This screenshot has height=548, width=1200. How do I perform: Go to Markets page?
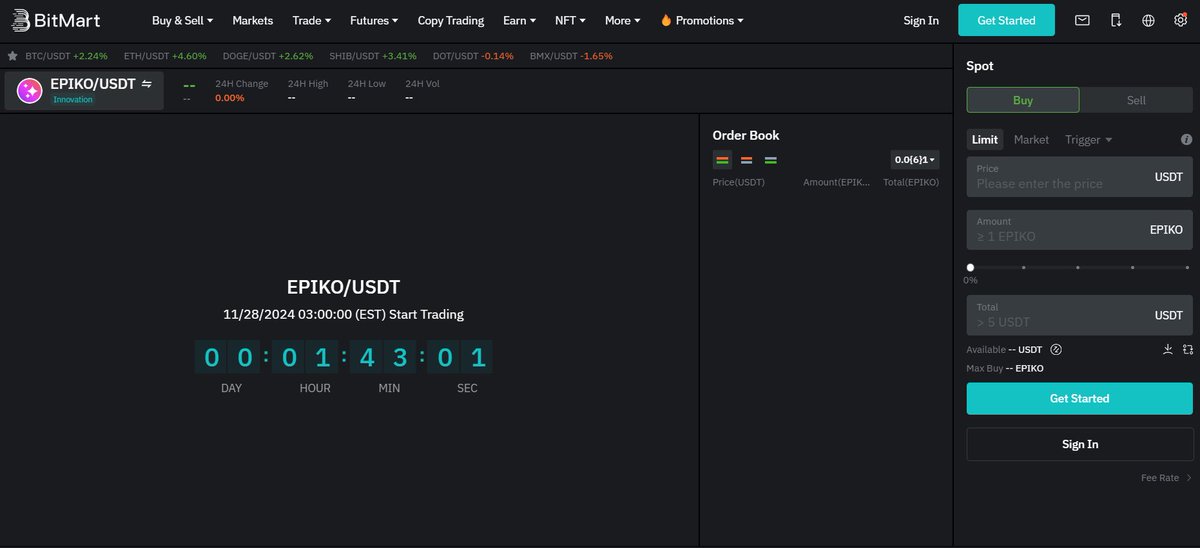click(x=252, y=20)
